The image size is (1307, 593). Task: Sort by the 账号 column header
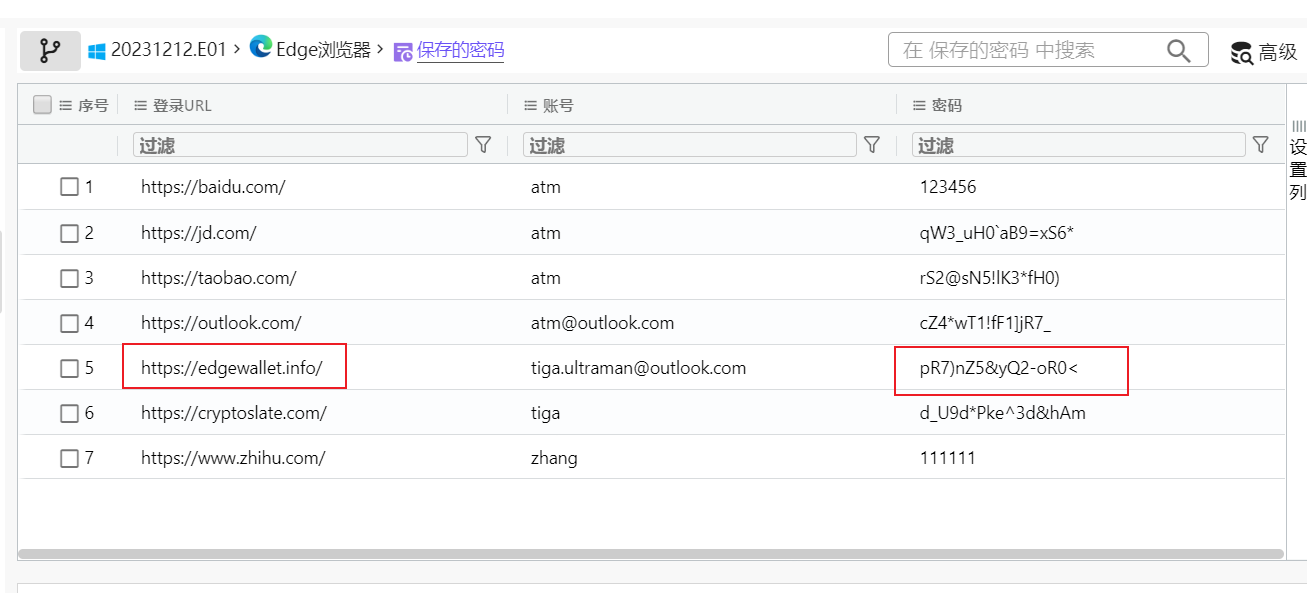[558, 105]
